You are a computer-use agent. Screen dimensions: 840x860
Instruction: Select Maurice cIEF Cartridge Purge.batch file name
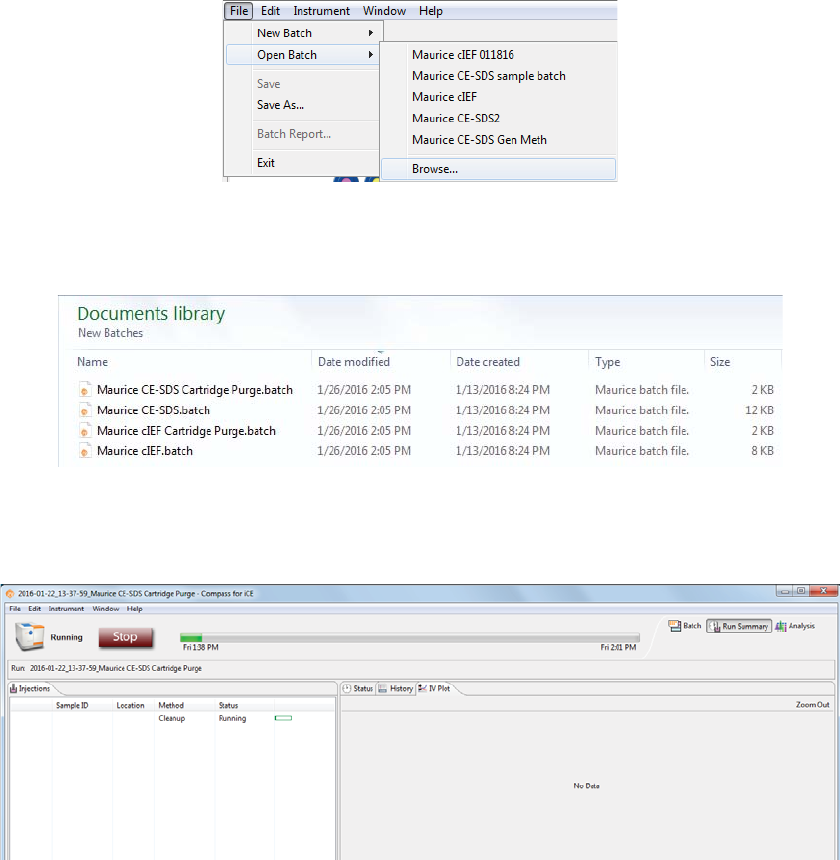click(x=186, y=431)
